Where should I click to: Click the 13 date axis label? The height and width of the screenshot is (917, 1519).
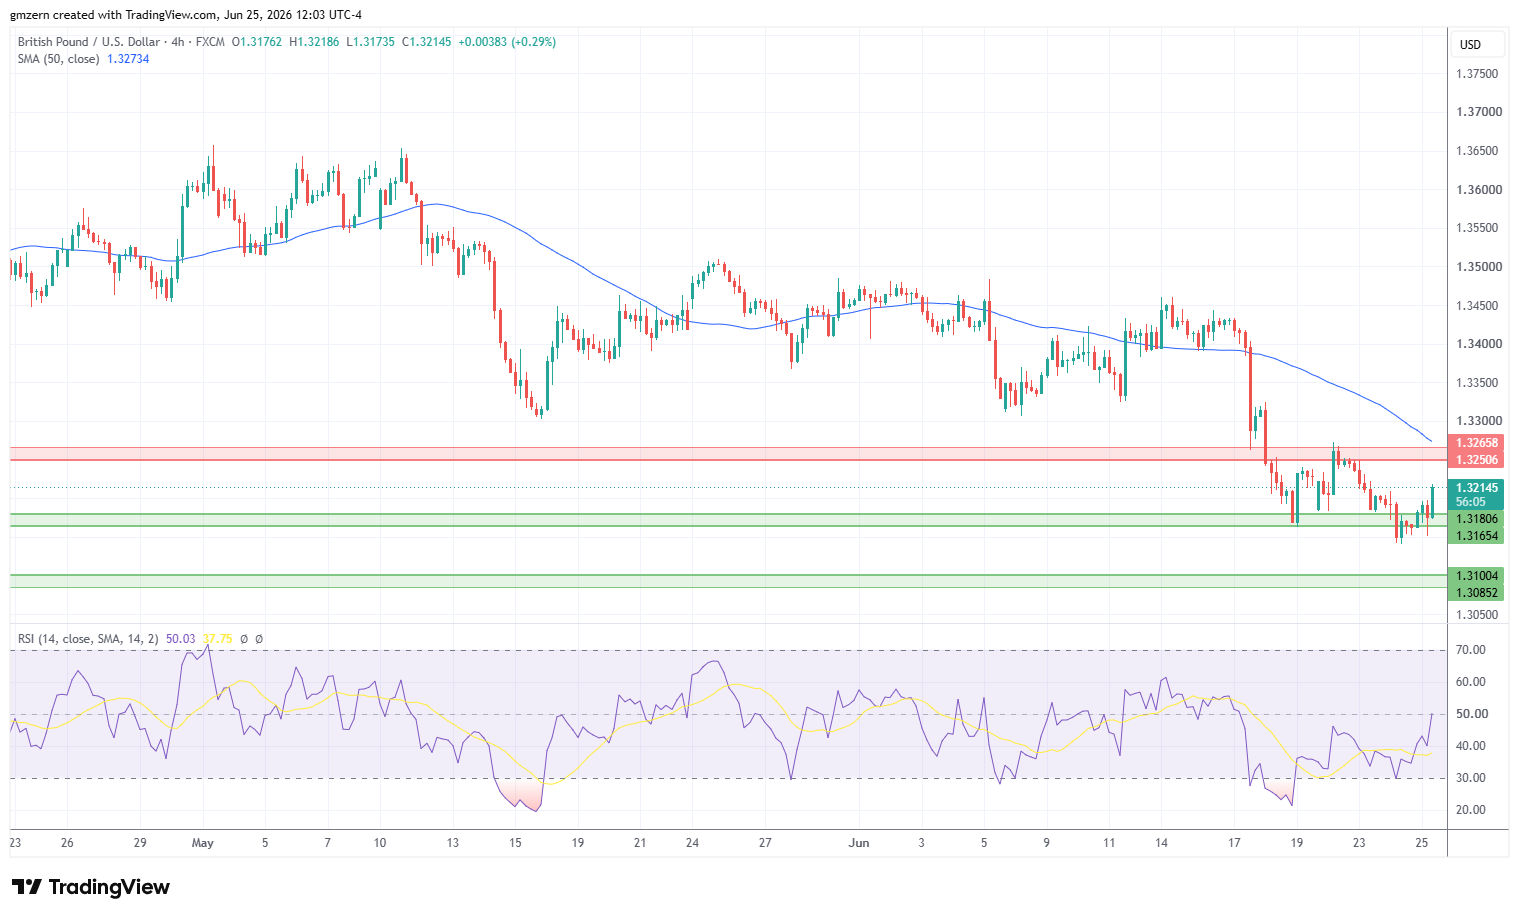pos(453,843)
